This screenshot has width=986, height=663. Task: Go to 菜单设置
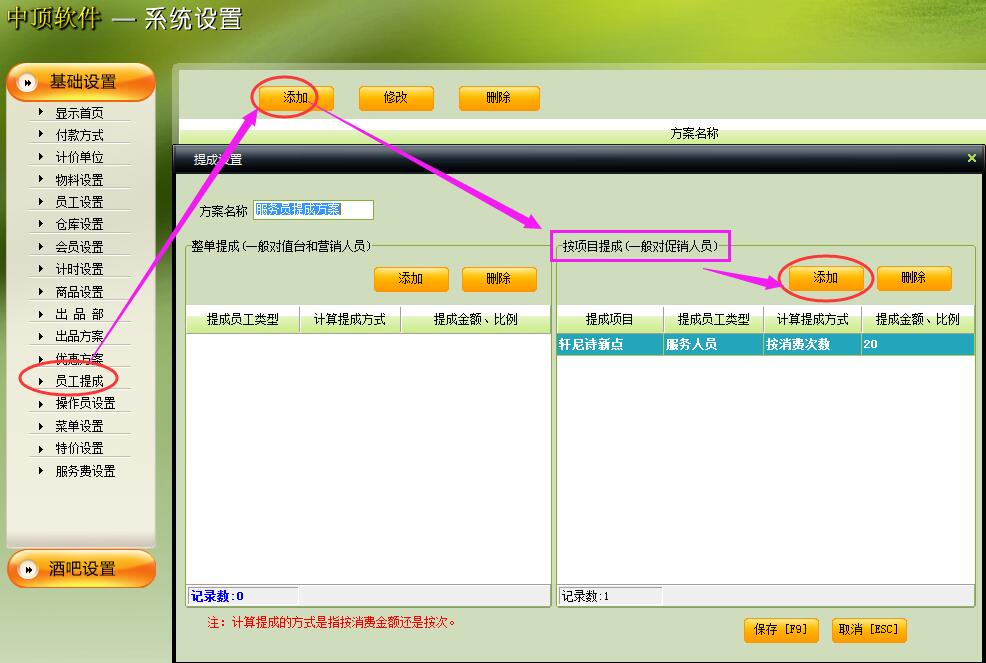(x=79, y=426)
